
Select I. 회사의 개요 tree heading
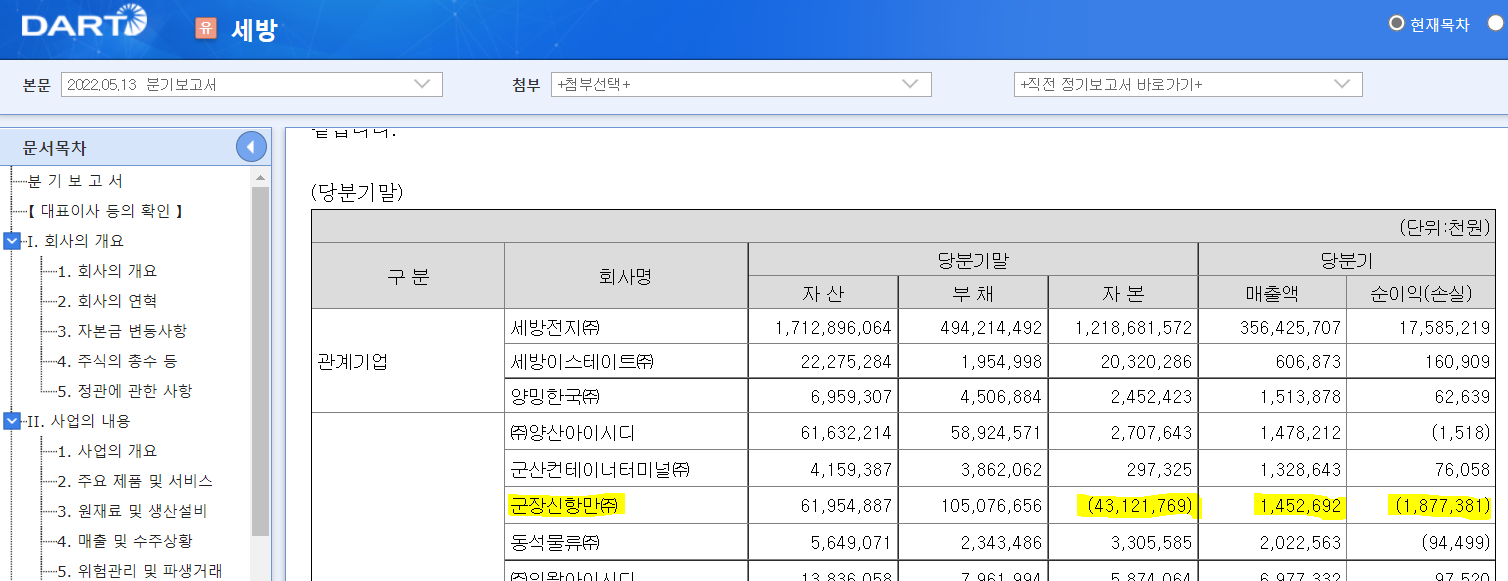(75, 241)
